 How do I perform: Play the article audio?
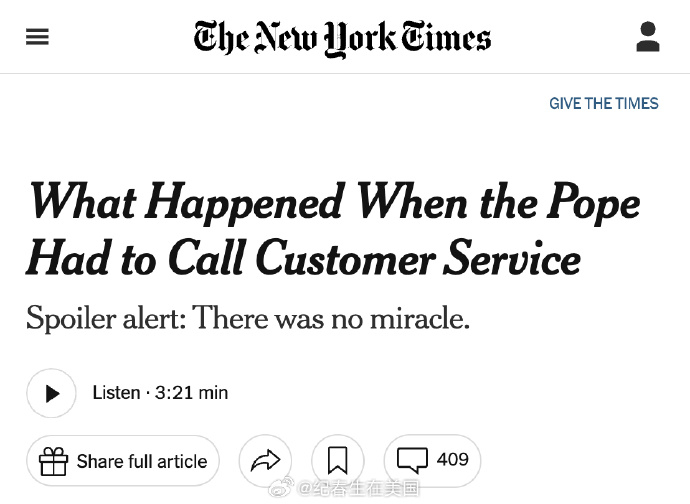(51, 393)
